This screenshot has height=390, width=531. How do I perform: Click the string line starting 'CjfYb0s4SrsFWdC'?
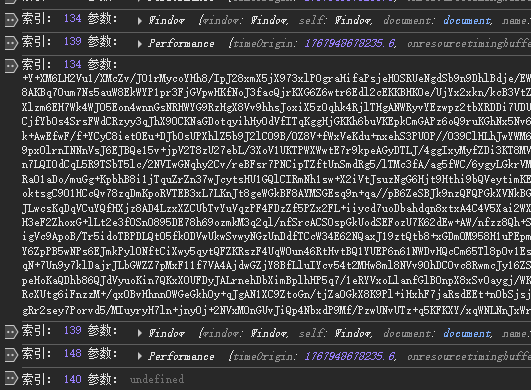[276, 121]
